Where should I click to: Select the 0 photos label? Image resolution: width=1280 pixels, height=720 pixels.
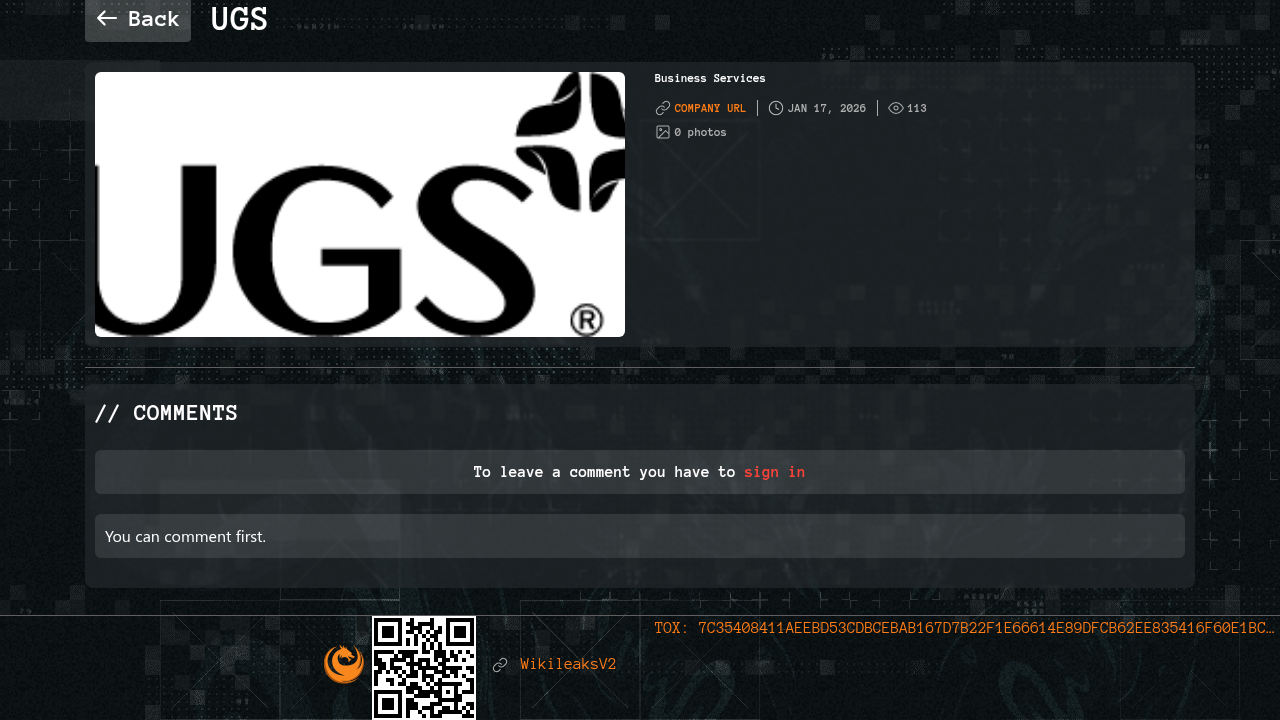[x=700, y=132]
